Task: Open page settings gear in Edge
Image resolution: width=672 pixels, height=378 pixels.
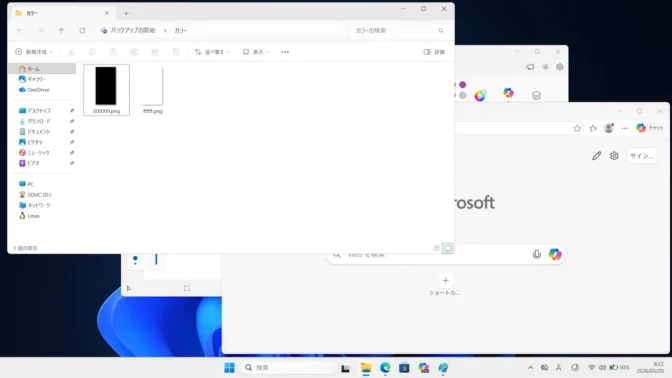Action: [614, 156]
